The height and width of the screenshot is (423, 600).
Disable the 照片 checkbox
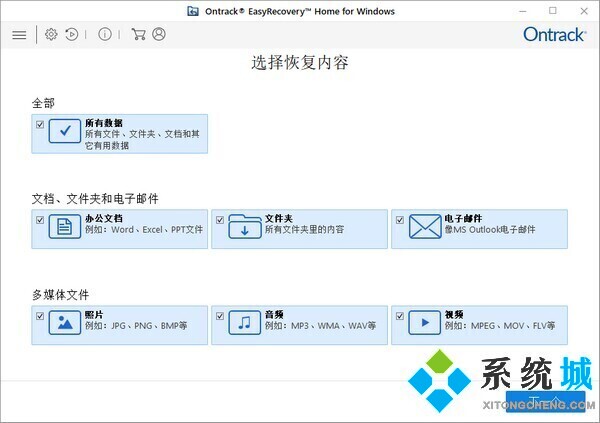coord(40,316)
